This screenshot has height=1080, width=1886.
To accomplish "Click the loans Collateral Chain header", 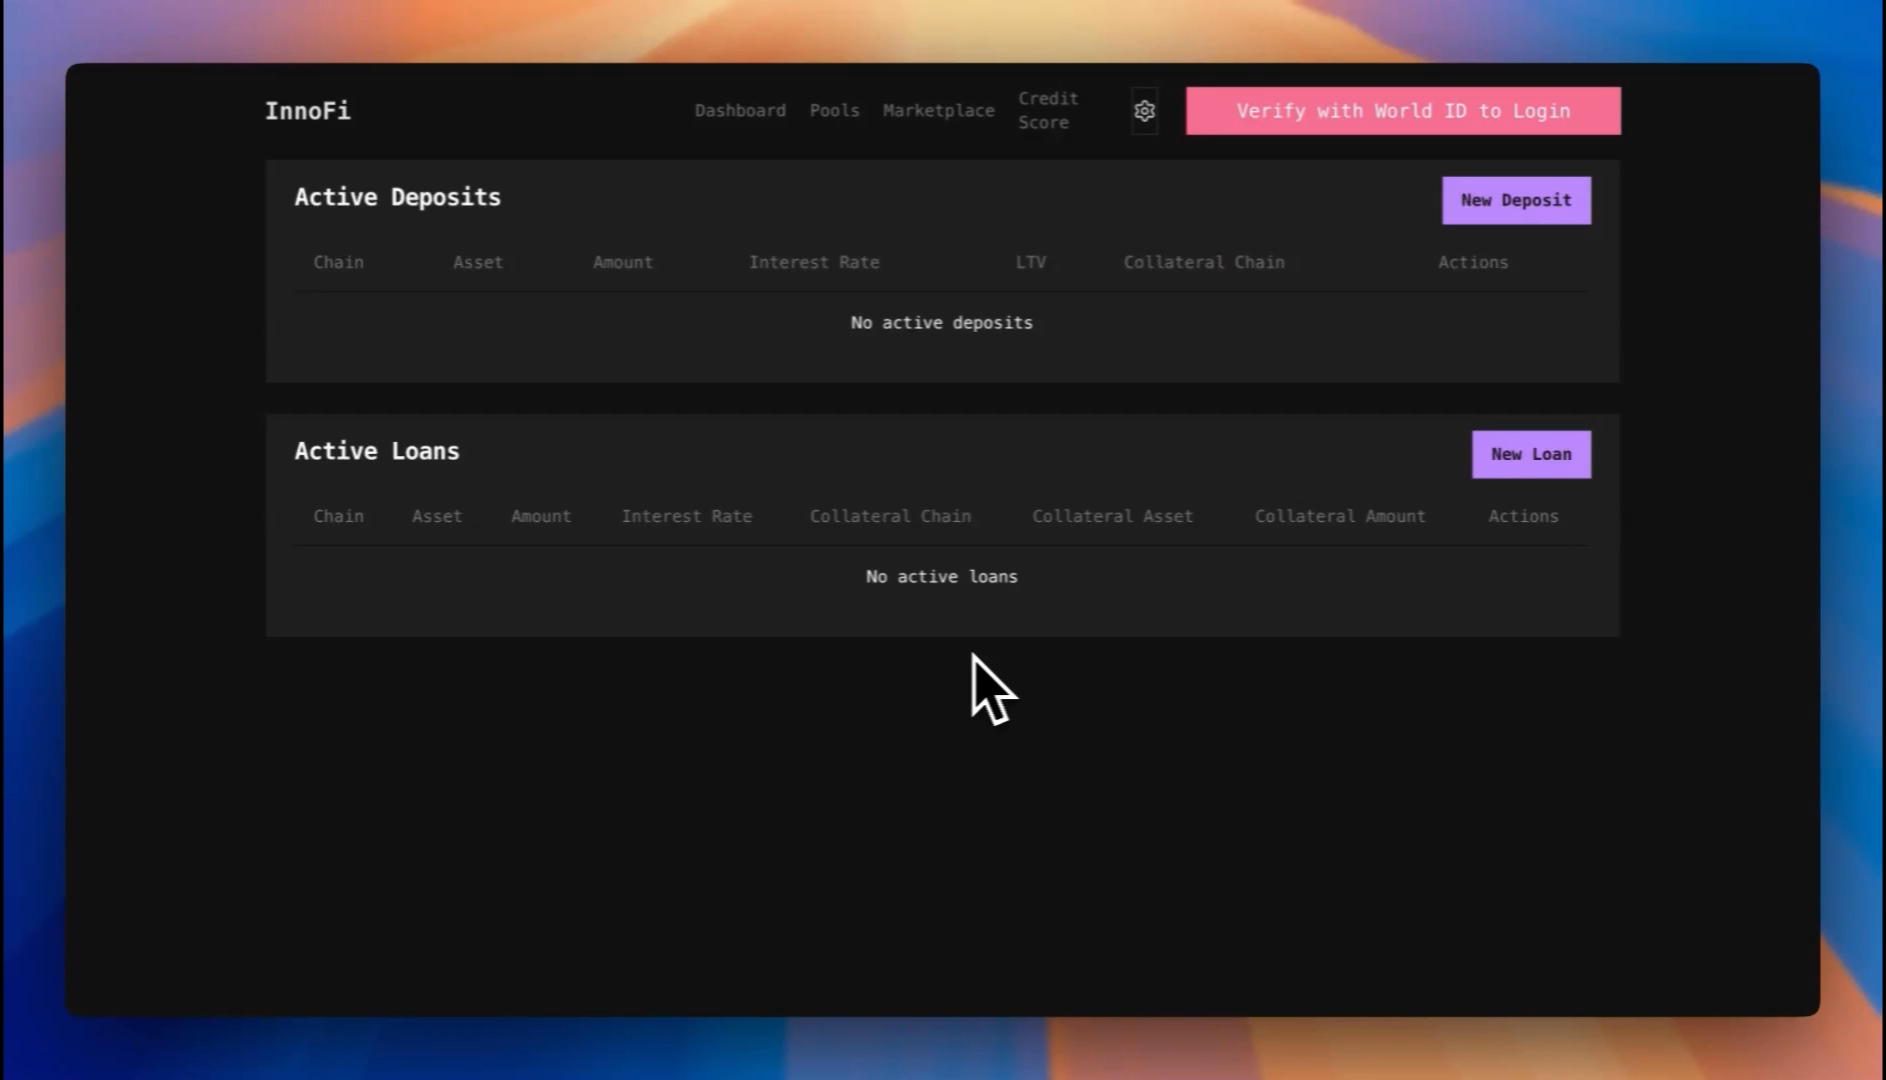I will click(x=890, y=516).
